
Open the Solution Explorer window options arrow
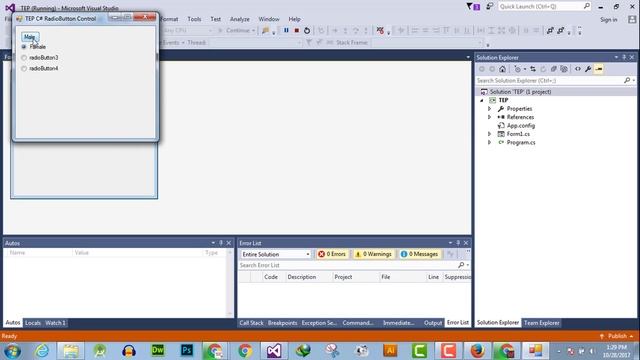(616, 58)
